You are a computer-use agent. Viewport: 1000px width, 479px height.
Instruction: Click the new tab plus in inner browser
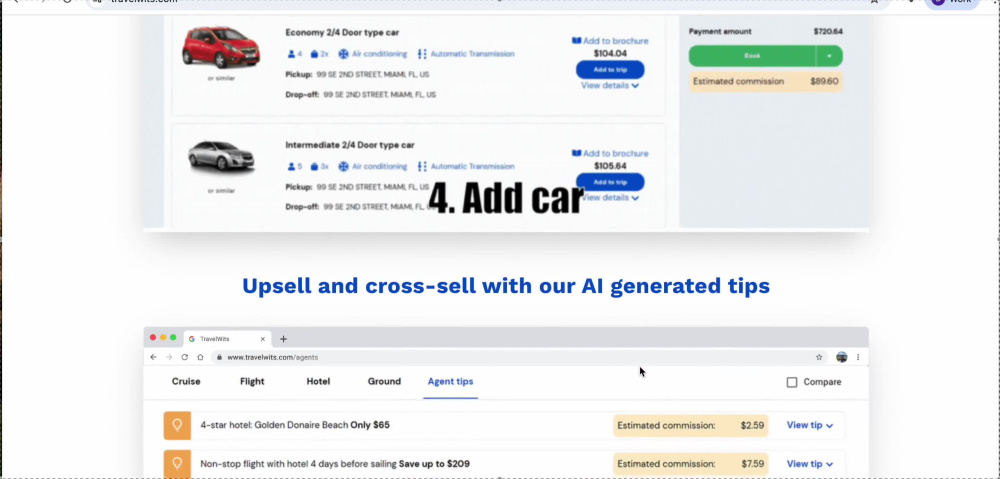284,339
